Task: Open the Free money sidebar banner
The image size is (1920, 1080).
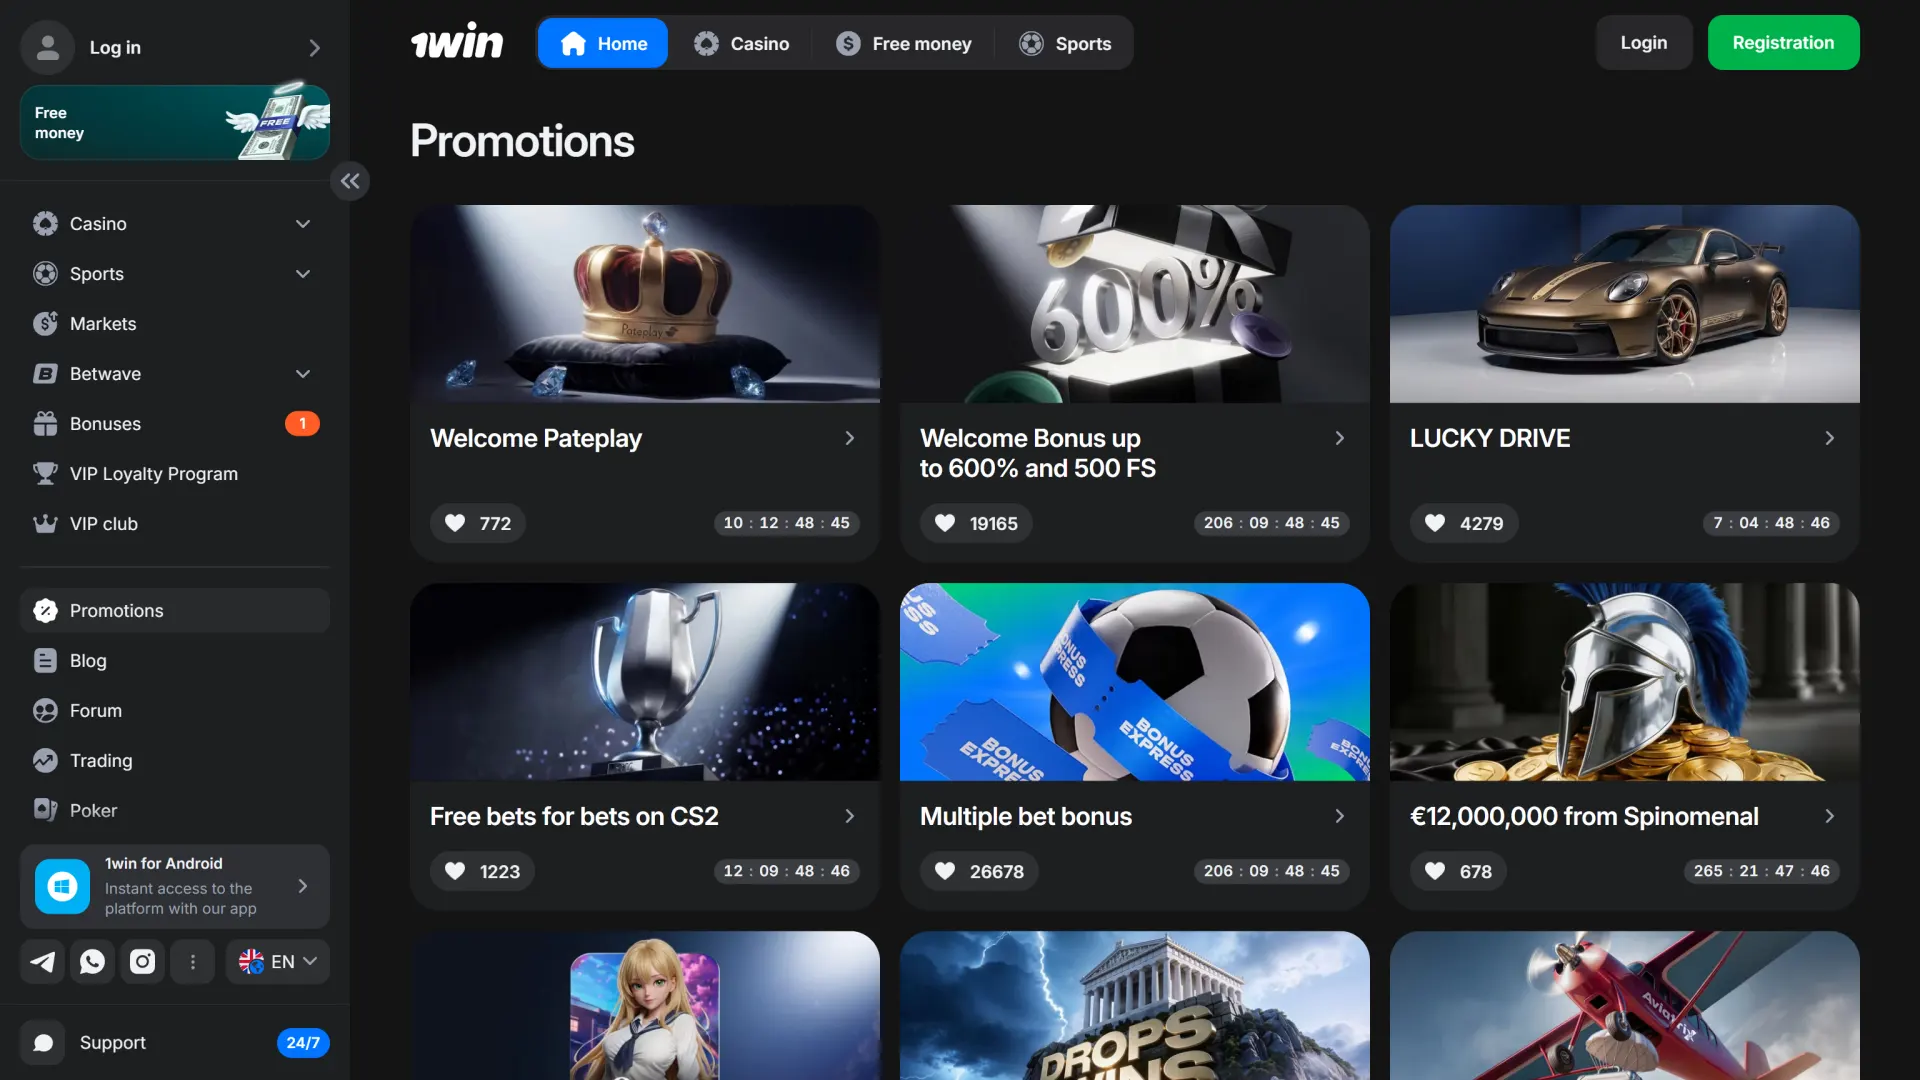Action: [x=175, y=122]
